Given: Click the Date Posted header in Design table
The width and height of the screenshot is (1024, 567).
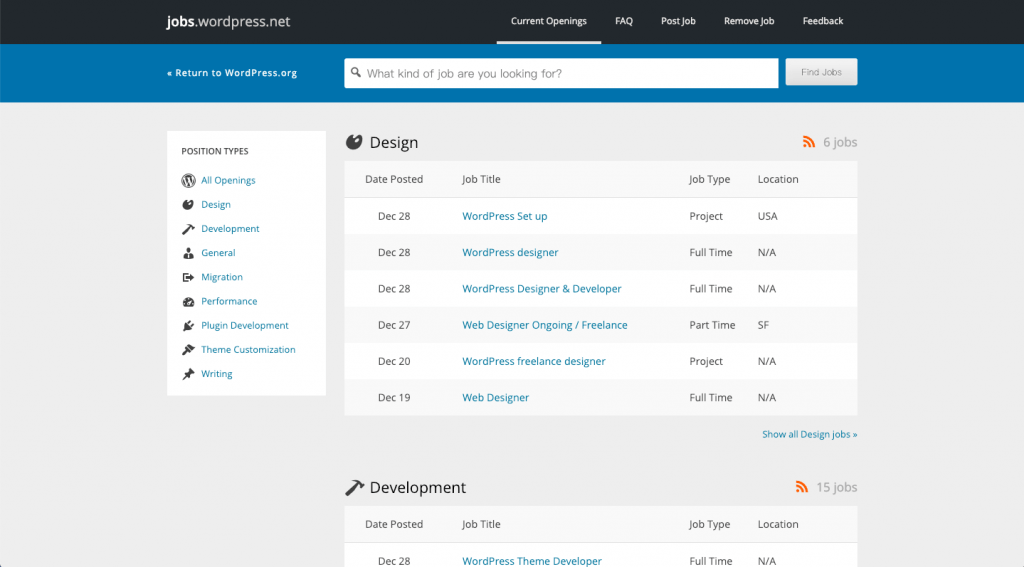Looking at the screenshot, I should coord(394,179).
